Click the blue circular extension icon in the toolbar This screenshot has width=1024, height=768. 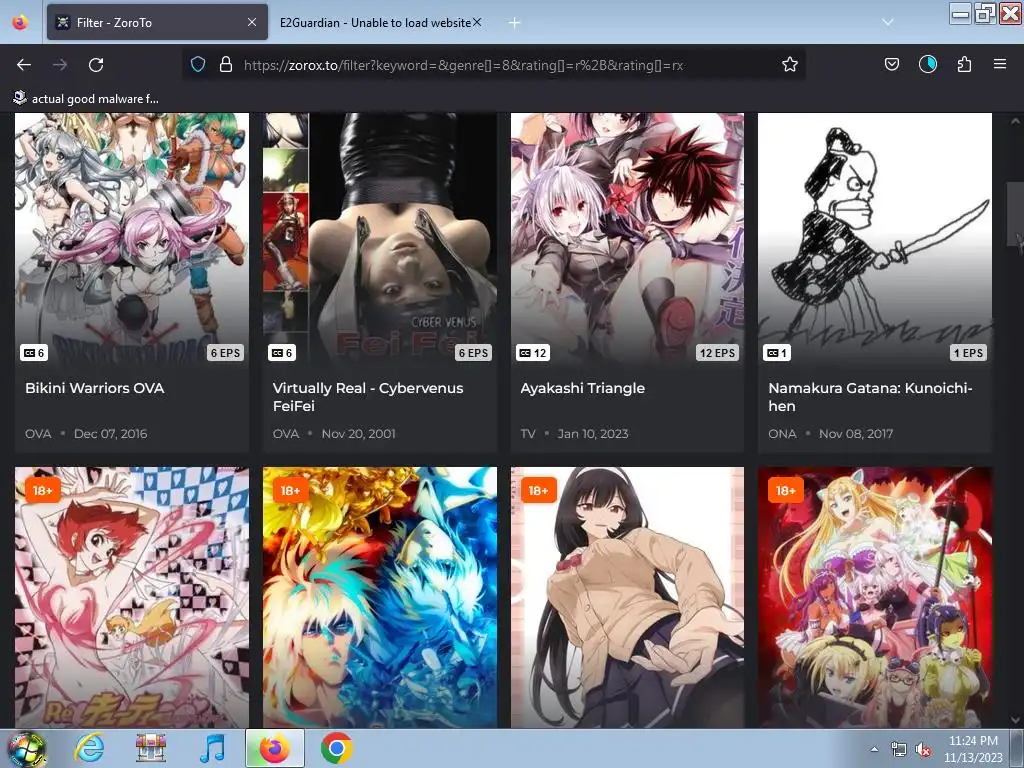coord(927,64)
